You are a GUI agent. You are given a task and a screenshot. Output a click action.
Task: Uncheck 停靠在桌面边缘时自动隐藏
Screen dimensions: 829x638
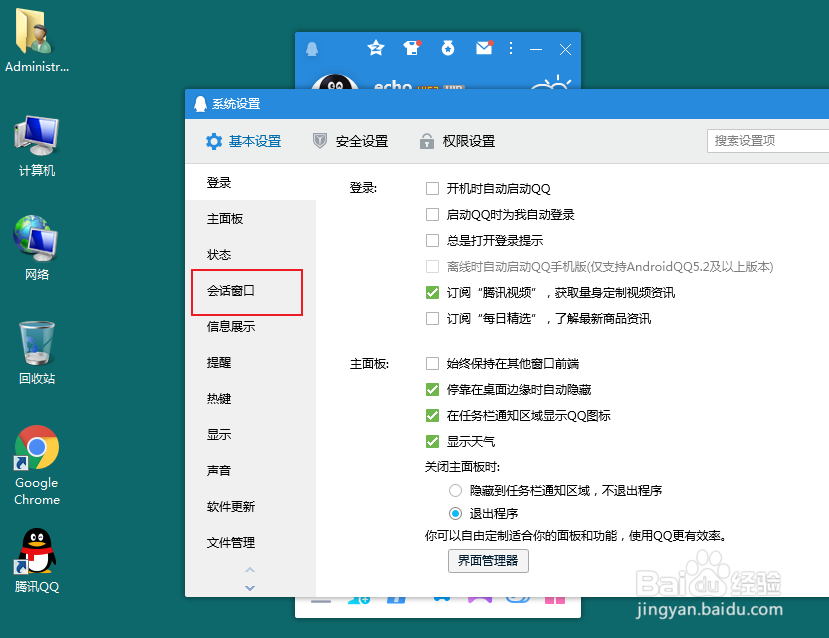coord(432,390)
